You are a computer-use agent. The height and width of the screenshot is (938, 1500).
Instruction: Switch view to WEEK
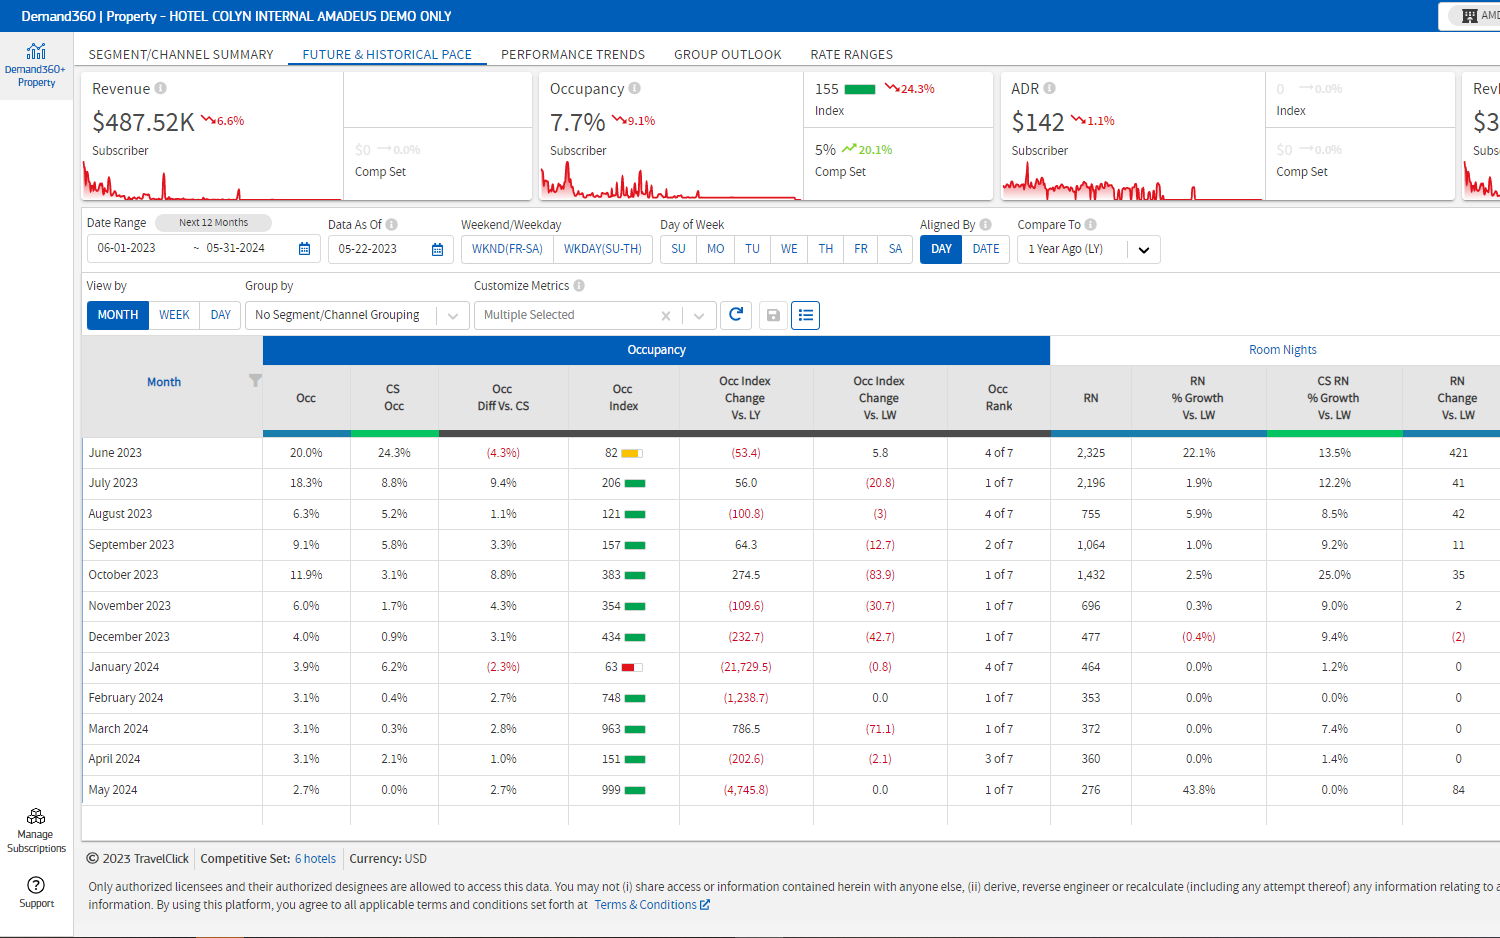(174, 315)
